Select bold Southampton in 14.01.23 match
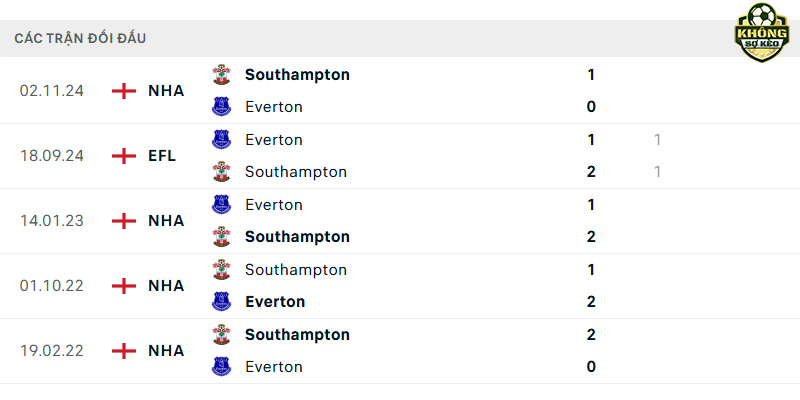Image resolution: width=800 pixels, height=400 pixels. [297, 237]
